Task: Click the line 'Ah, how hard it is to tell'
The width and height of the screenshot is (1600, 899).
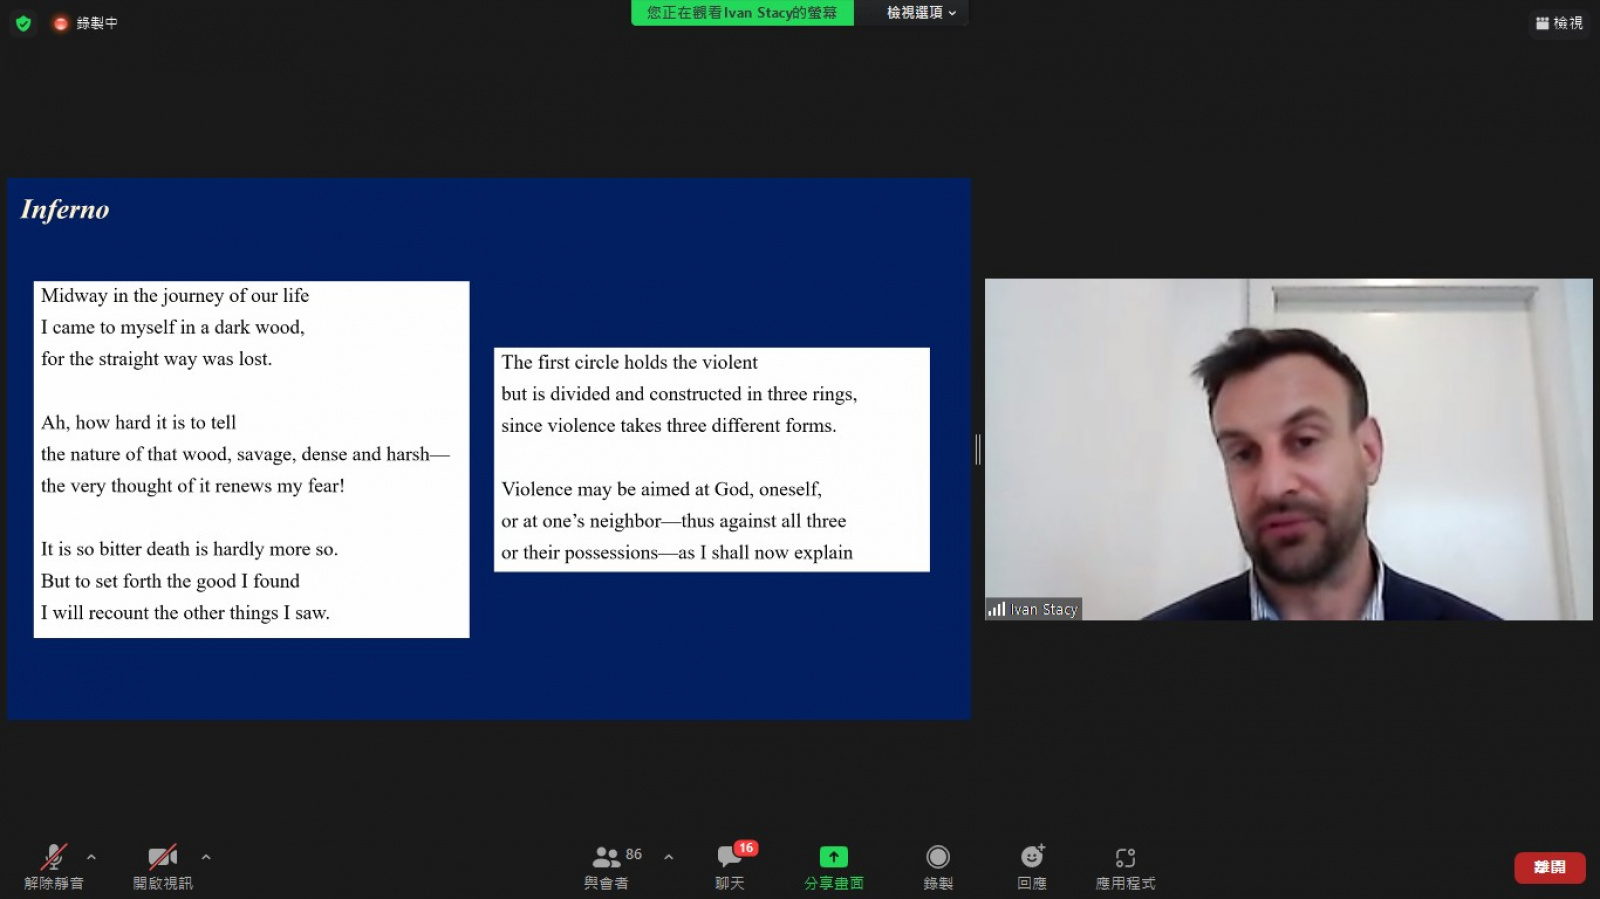Action: [139, 423]
